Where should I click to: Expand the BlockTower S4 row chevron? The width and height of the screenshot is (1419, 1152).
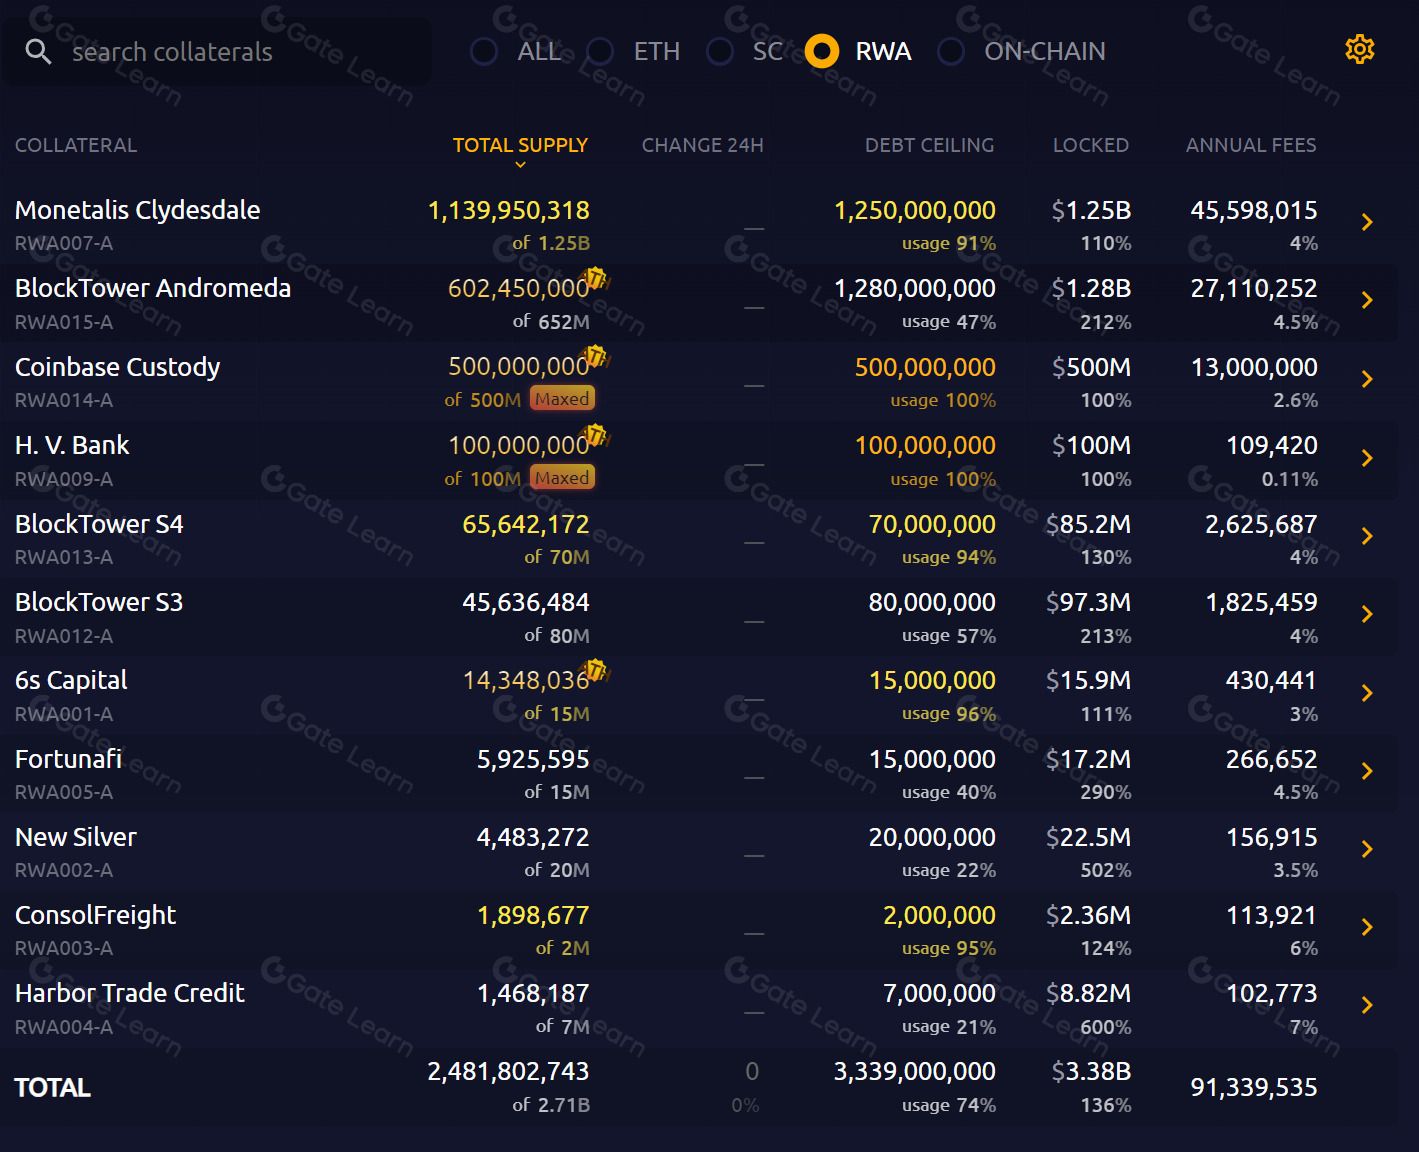pyautogui.click(x=1367, y=536)
